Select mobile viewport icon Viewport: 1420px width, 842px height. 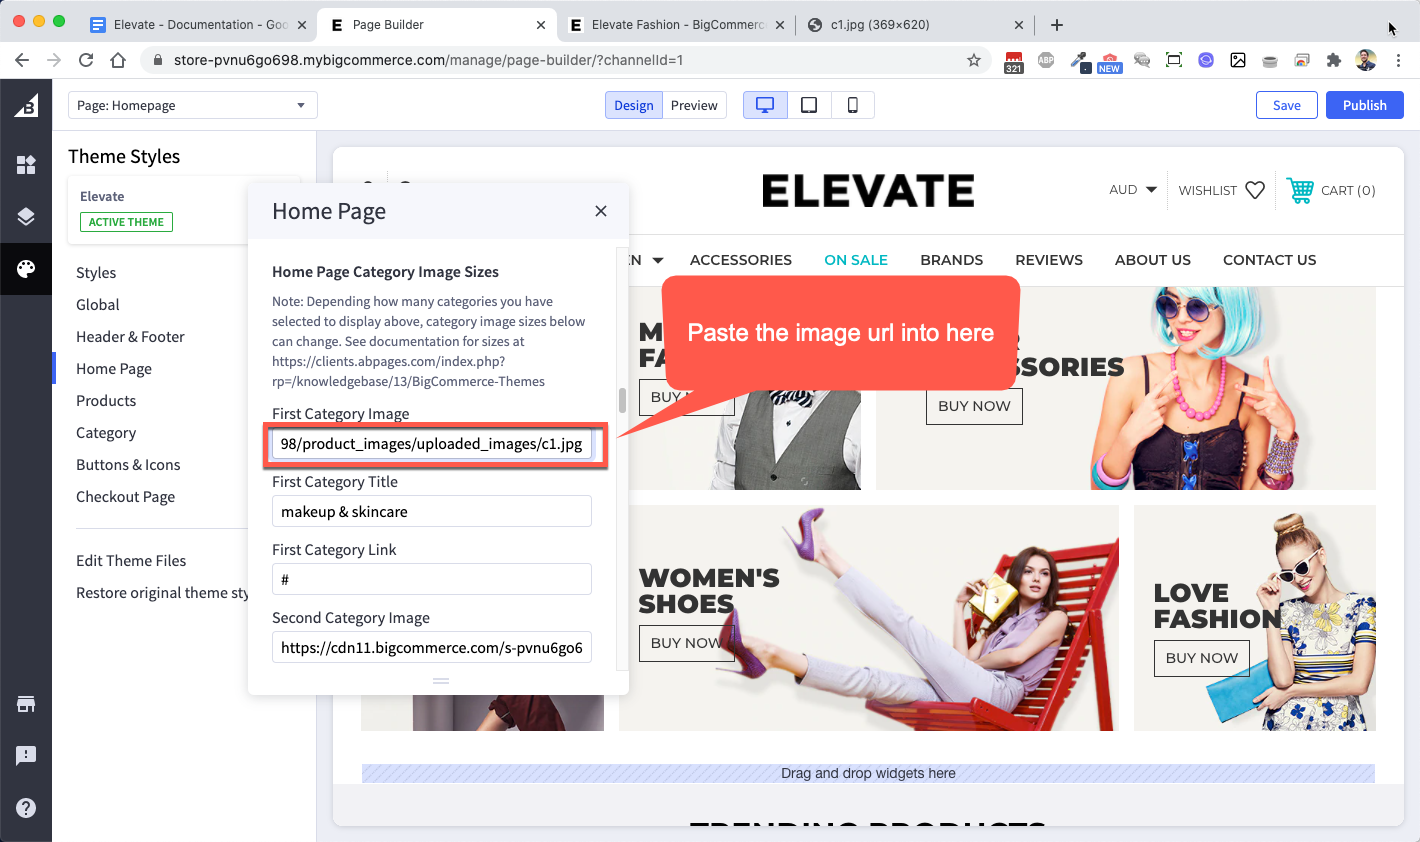coord(853,105)
